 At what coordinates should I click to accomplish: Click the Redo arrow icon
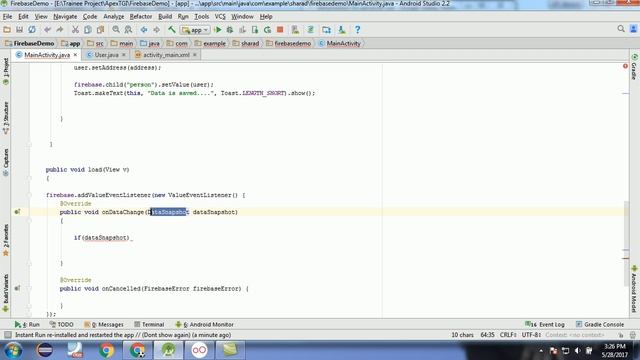pyautogui.click(x=60, y=30)
